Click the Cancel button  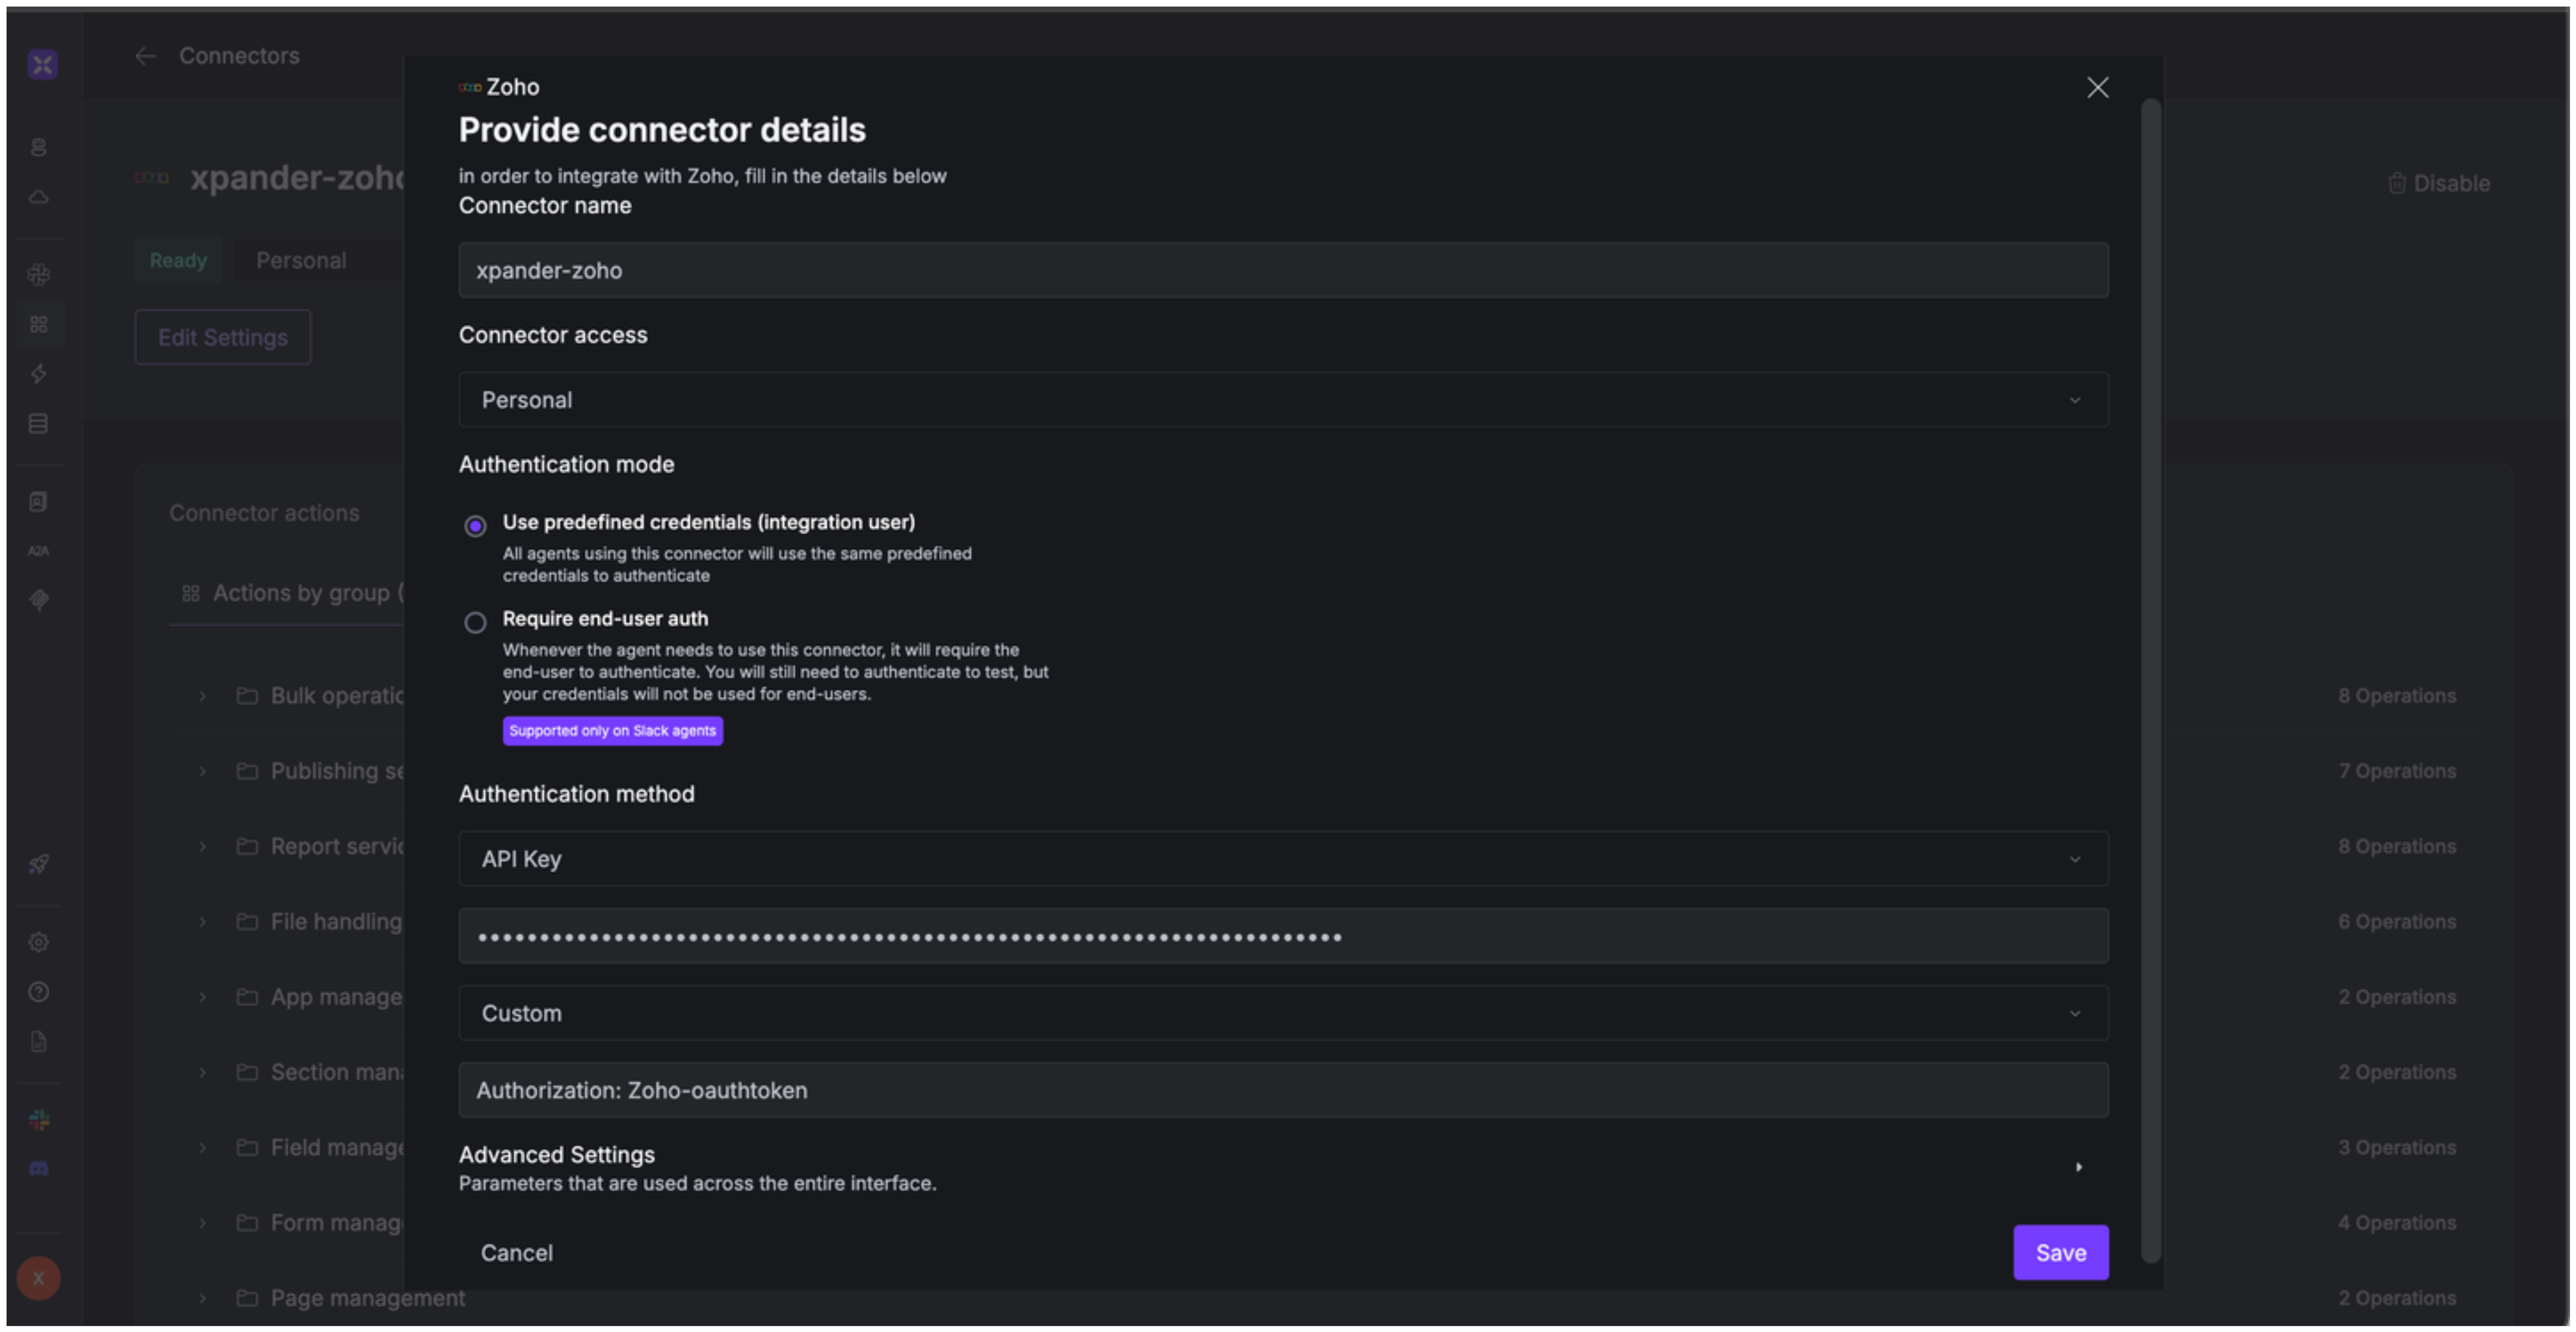tap(516, 1252)
